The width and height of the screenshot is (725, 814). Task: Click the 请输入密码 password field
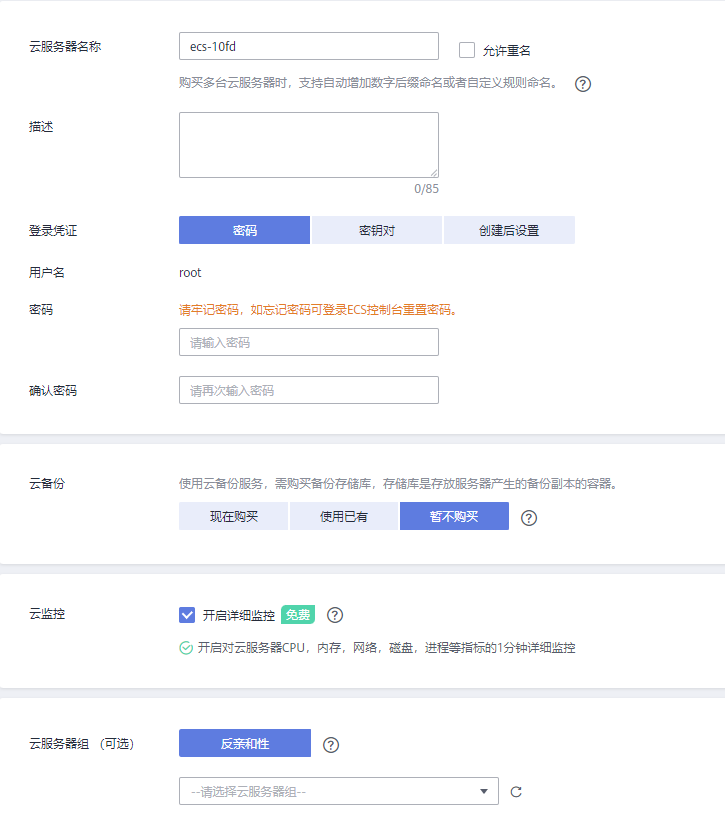pyautogui.click(x=308, y=342)
